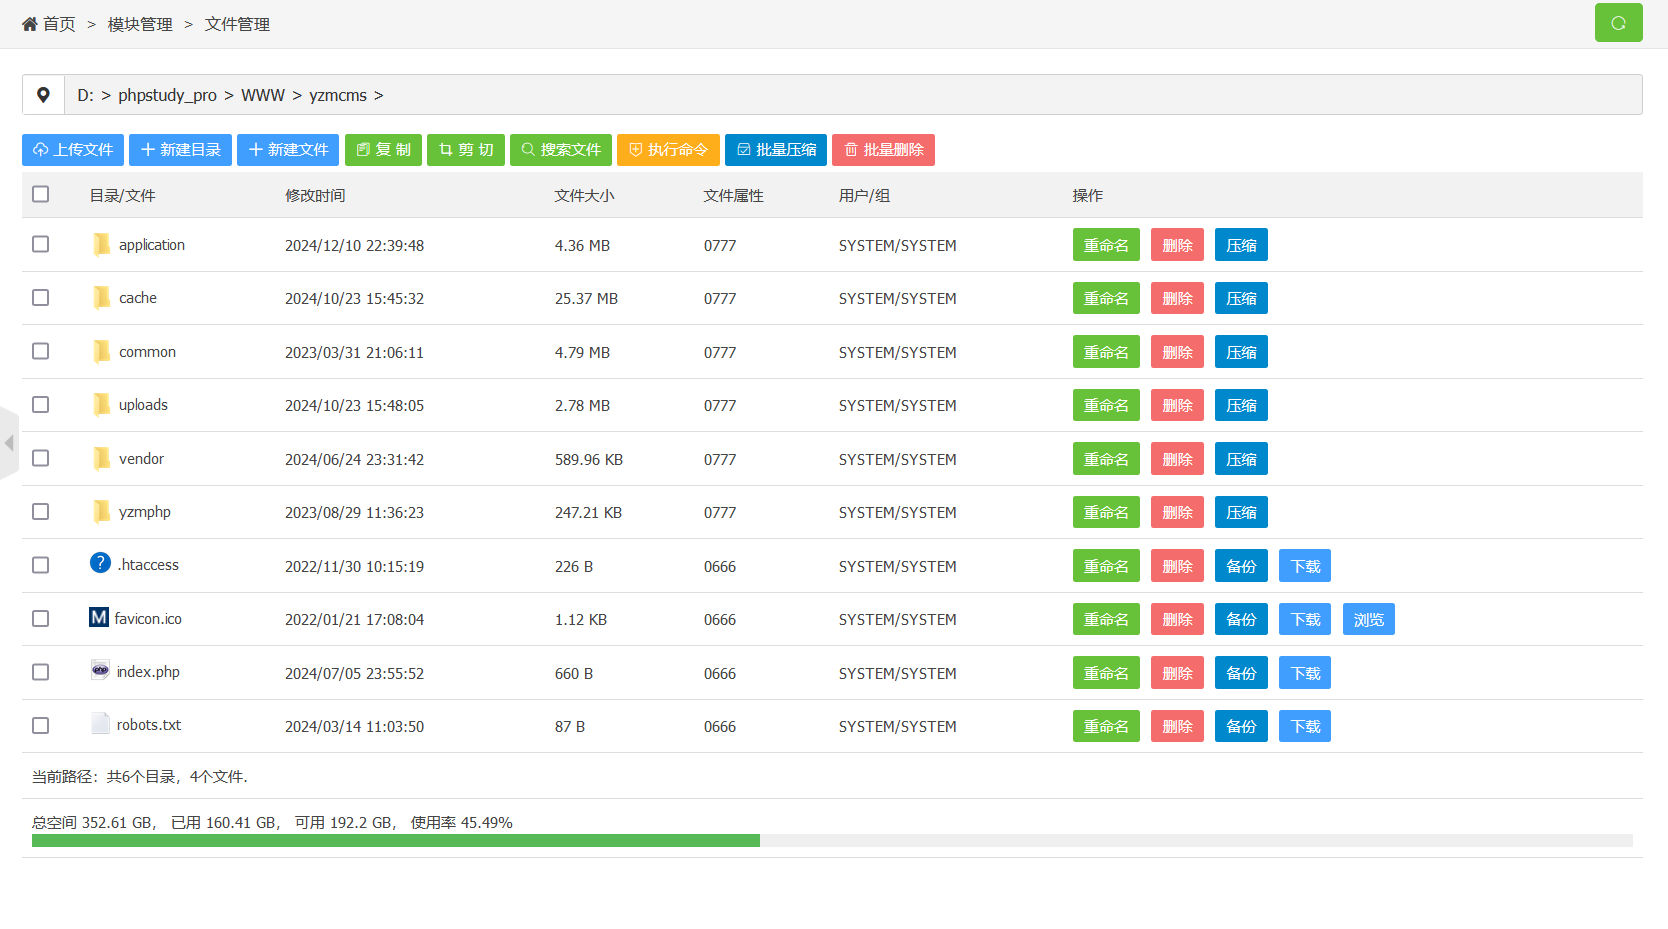The height and width of the screenshot is (929, 1668).
Task: Click the green refresh icon button
Action: (1618, 23)
